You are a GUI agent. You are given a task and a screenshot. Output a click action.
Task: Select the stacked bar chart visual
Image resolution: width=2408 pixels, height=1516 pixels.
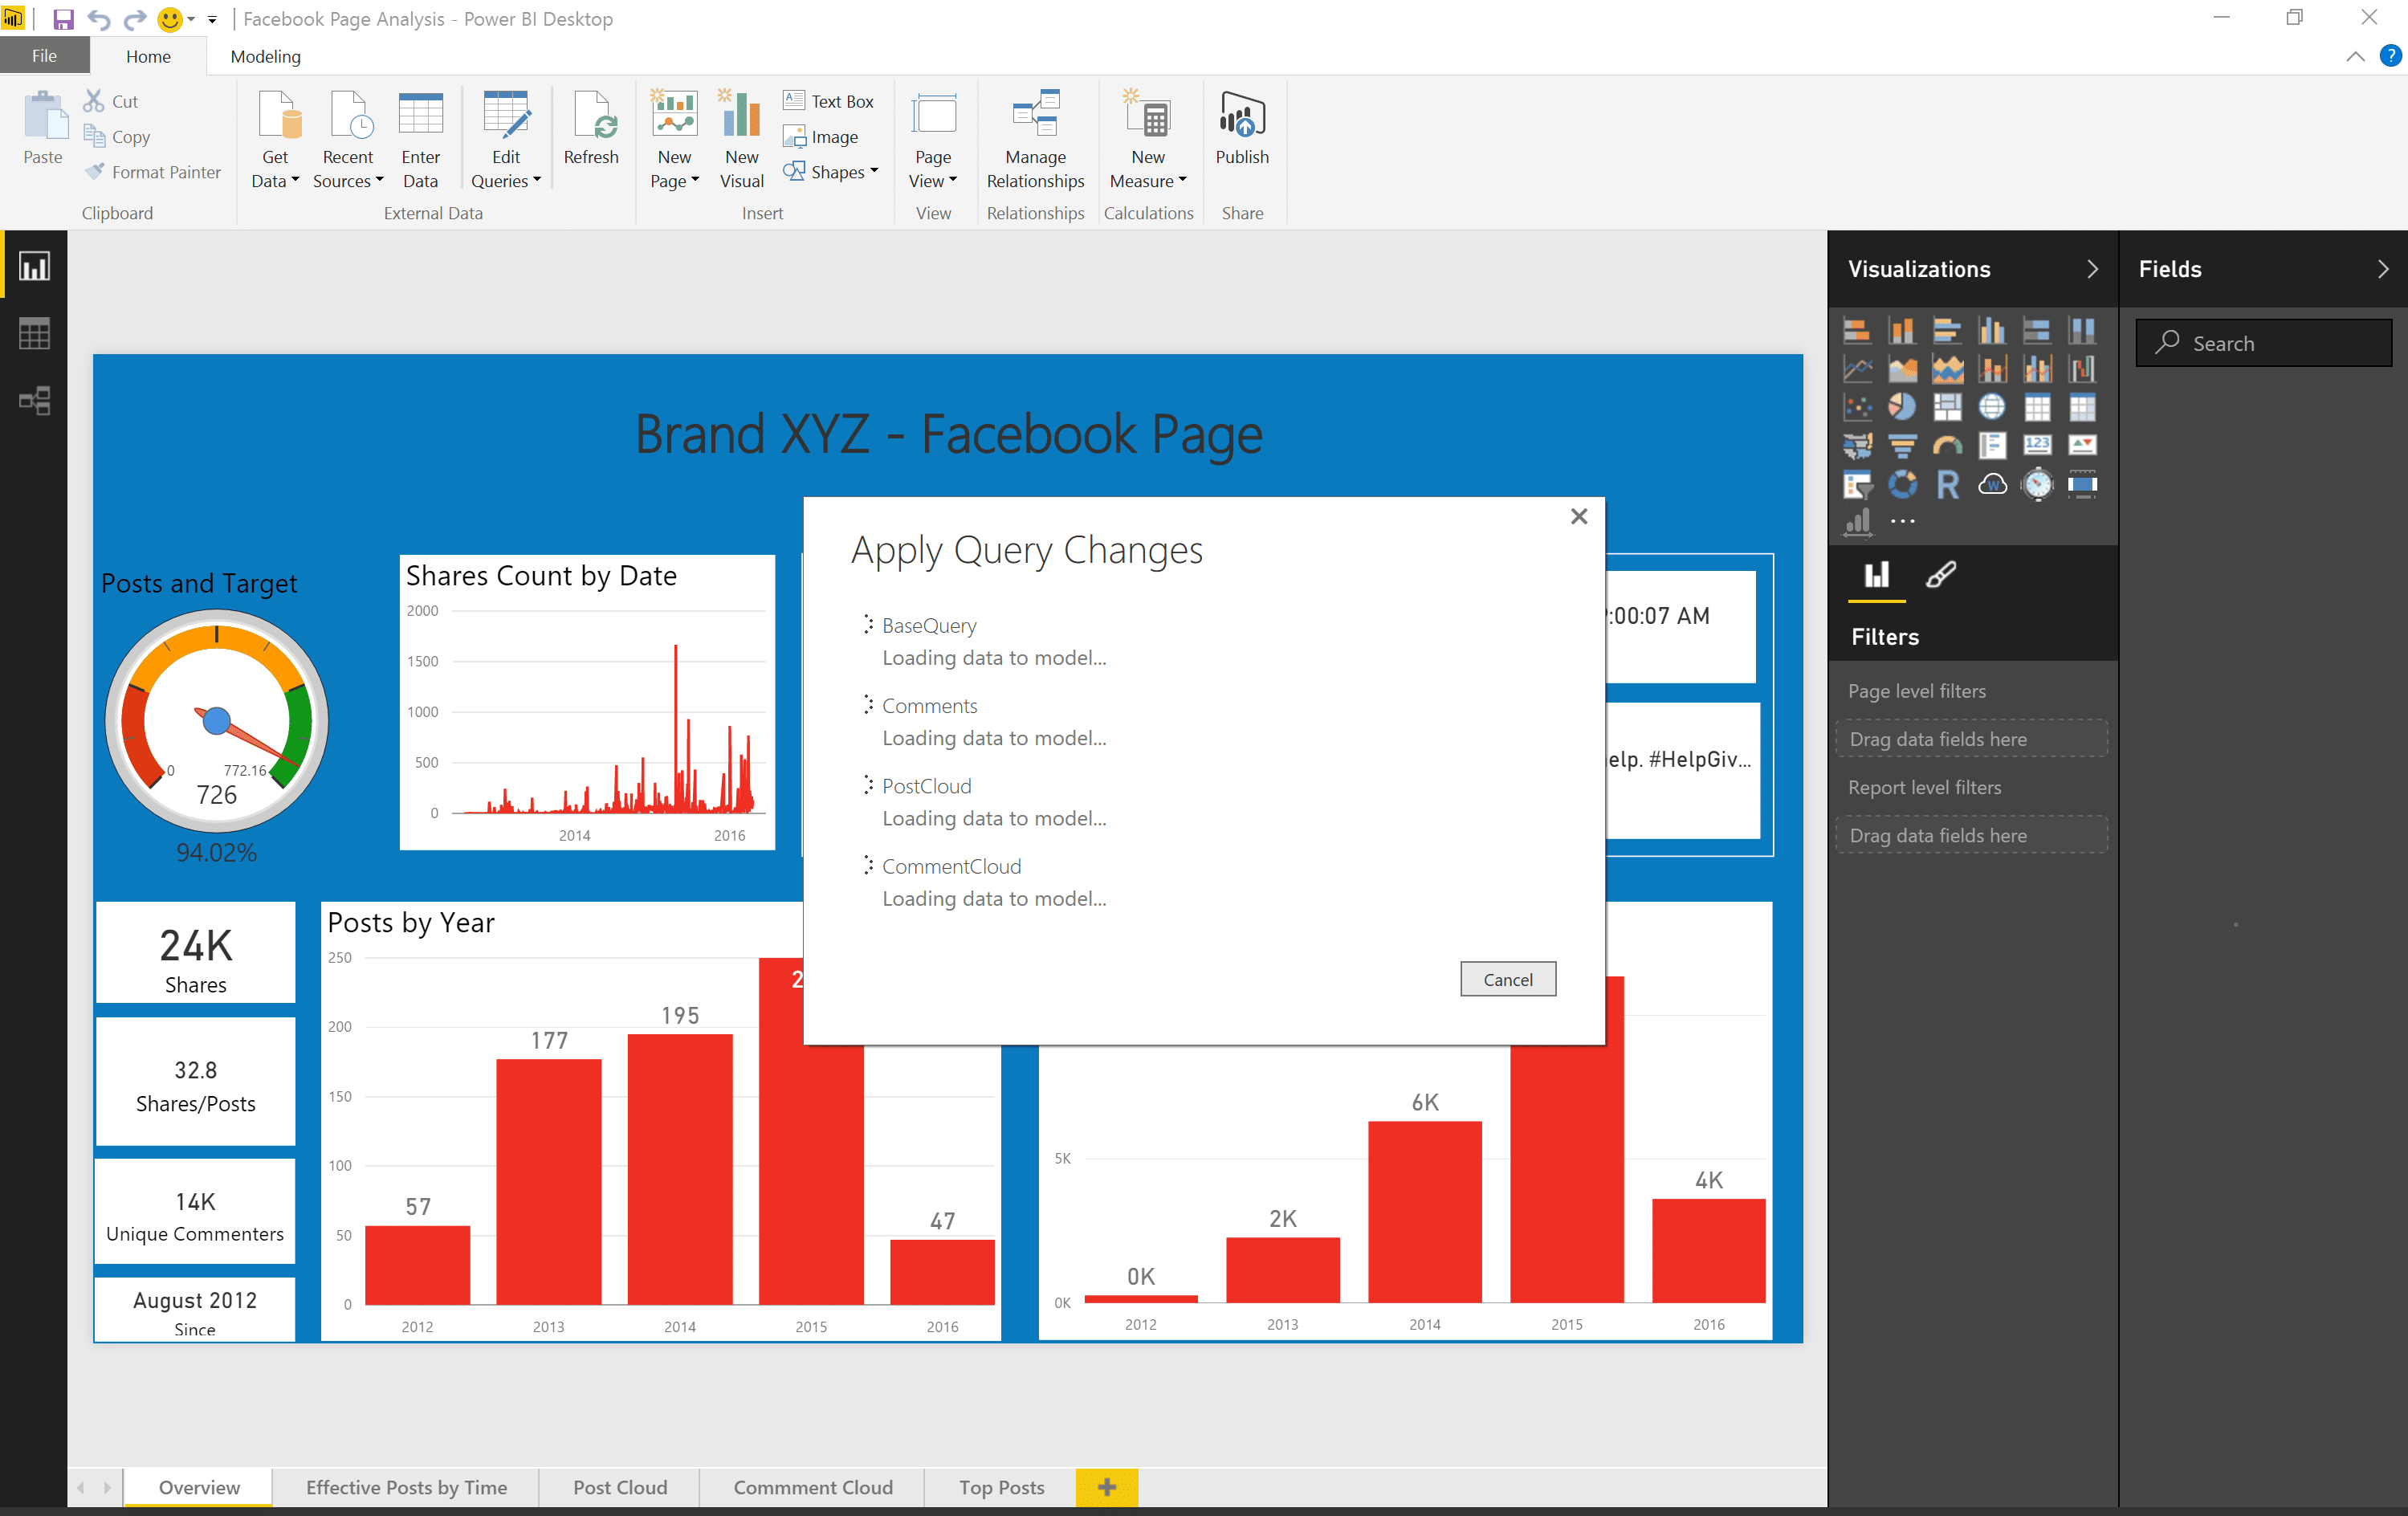[1857, 330]
